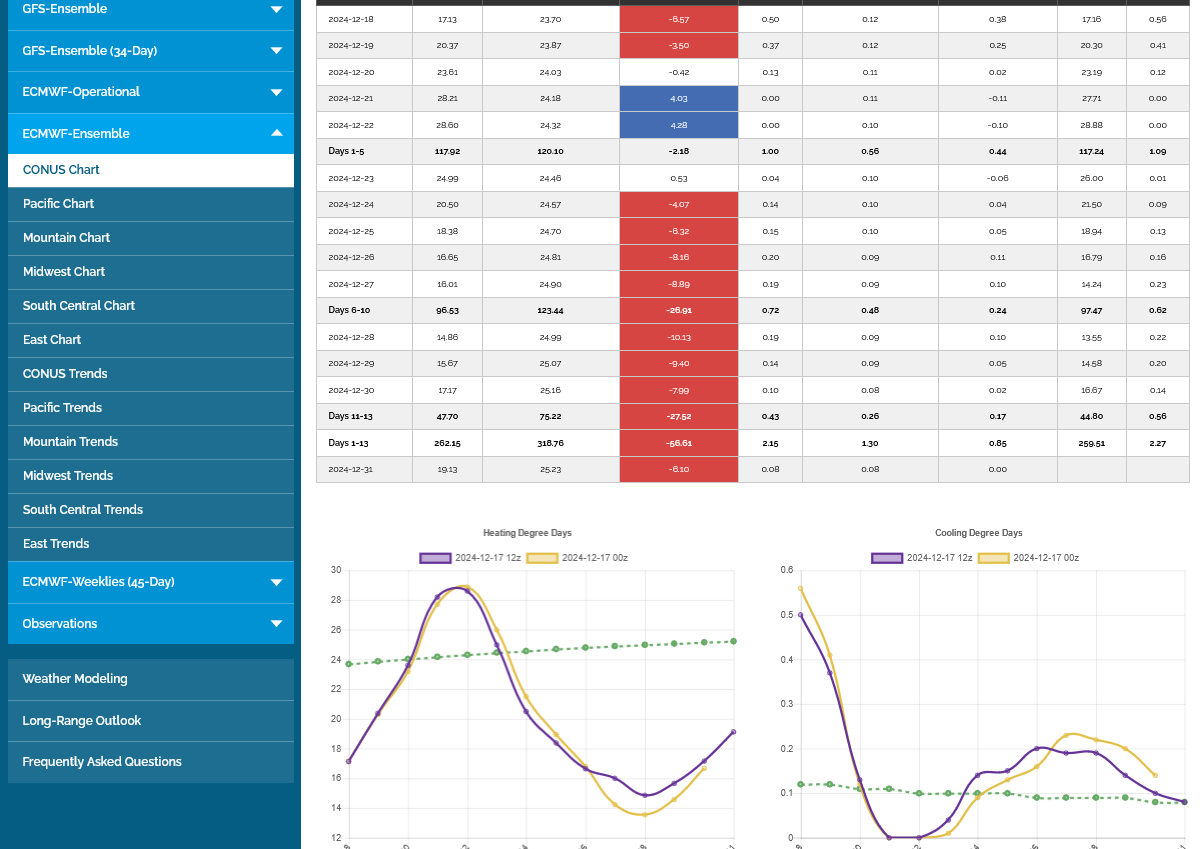The width and height of the screenshot is (1204, 849).
Task: Select CONUS Chart in sidebar
Action: (x=61, y=170)
